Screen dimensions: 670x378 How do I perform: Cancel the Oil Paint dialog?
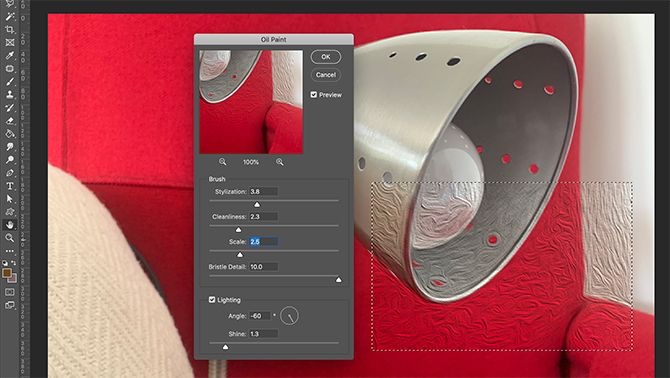326,75
